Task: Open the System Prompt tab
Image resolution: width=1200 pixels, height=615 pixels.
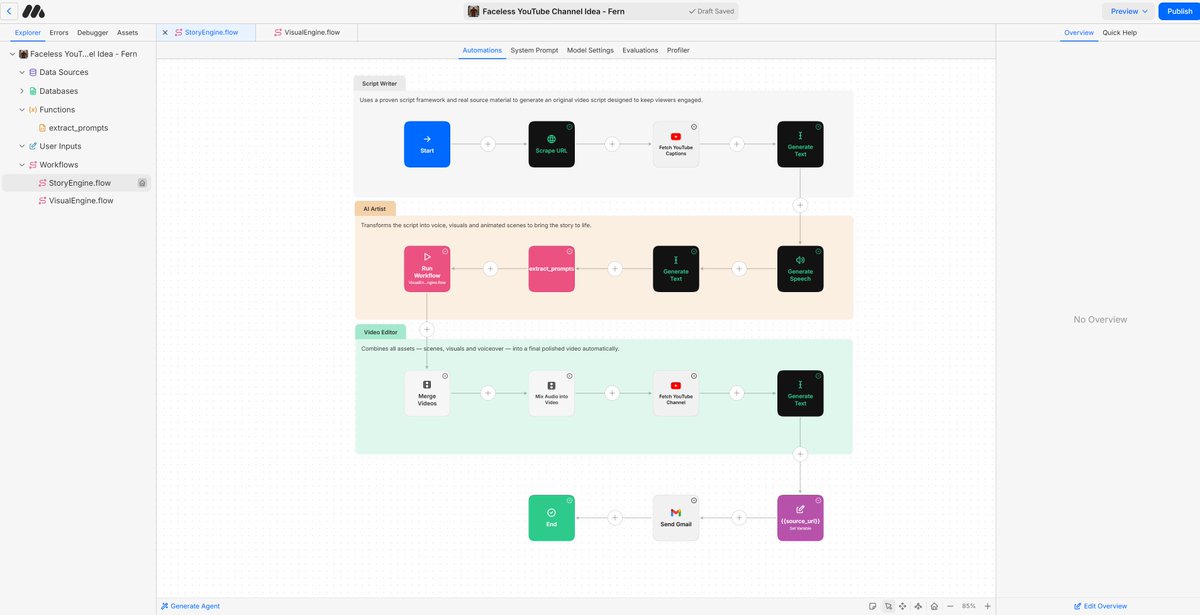Action: point(534,50)
